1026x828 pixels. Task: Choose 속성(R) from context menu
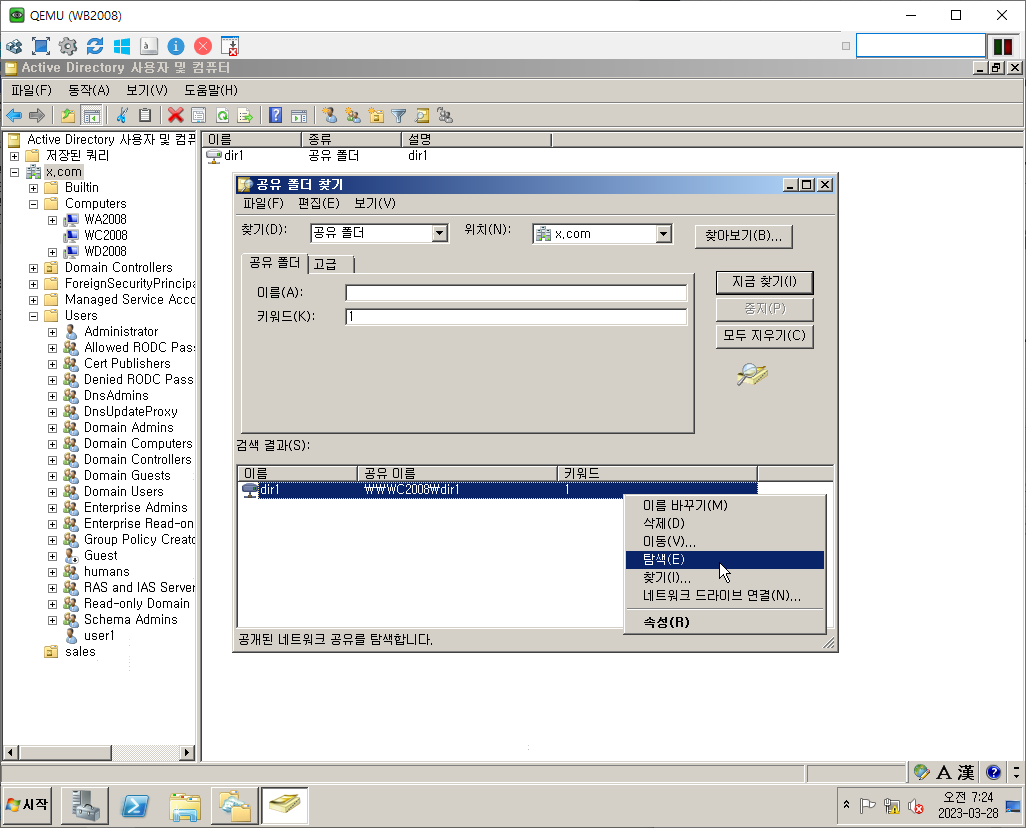click(725, 622)
